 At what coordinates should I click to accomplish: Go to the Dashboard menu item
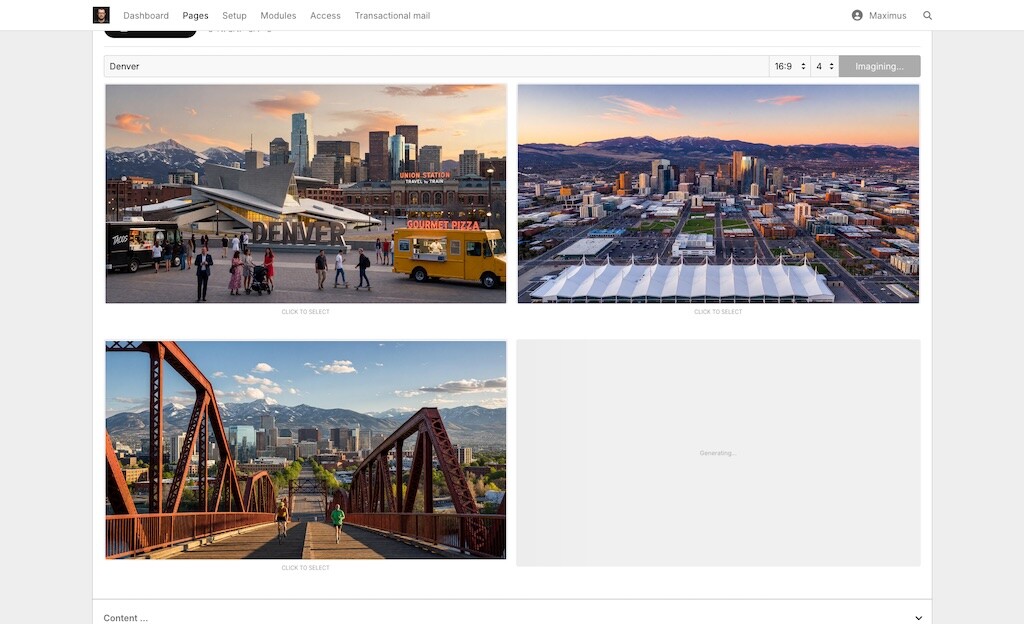(146, 16)
